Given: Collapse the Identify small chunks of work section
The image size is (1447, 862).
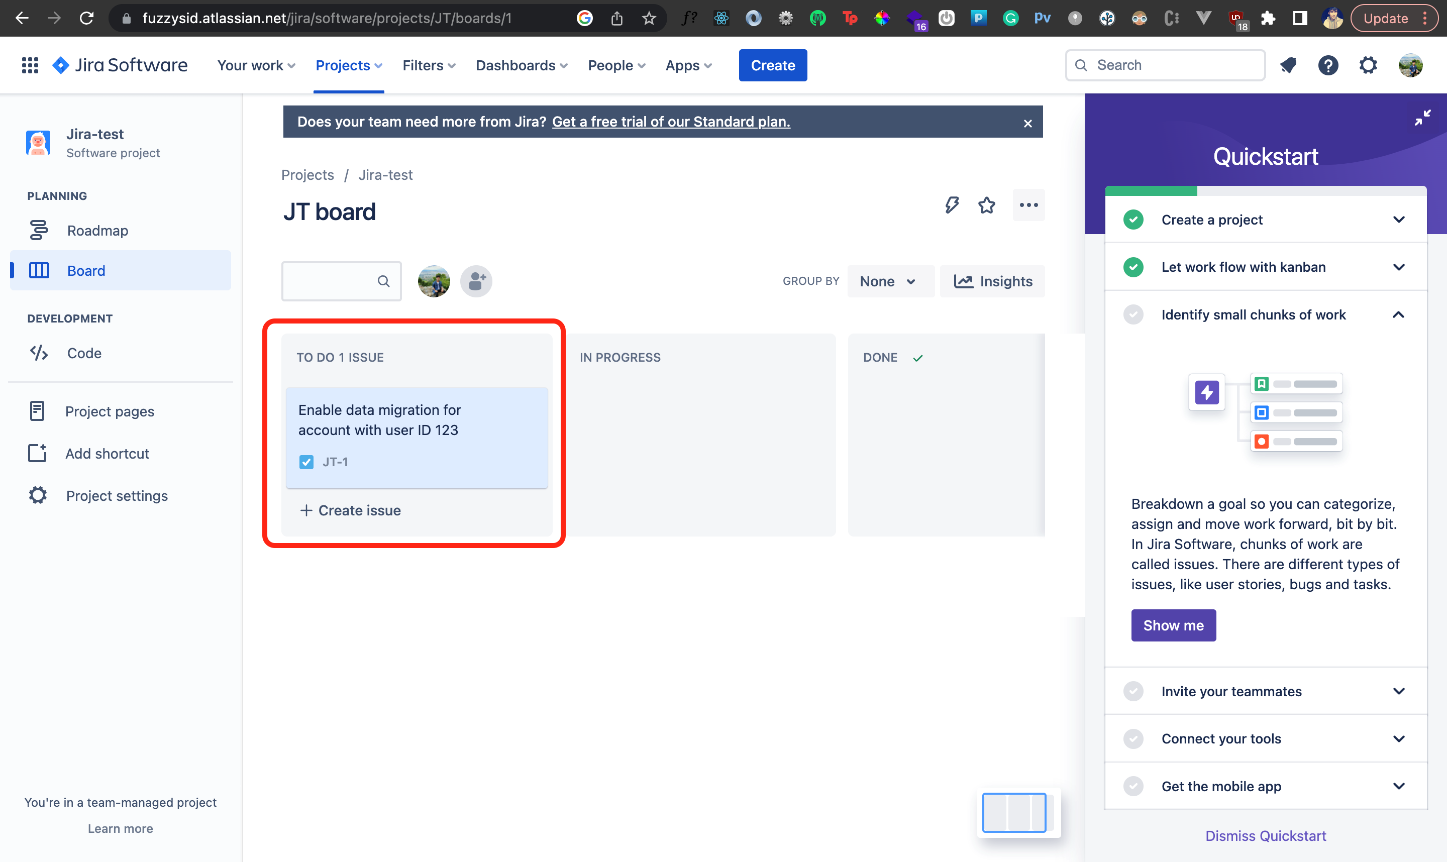Looking at the screenshot, I should point(1398,314).
